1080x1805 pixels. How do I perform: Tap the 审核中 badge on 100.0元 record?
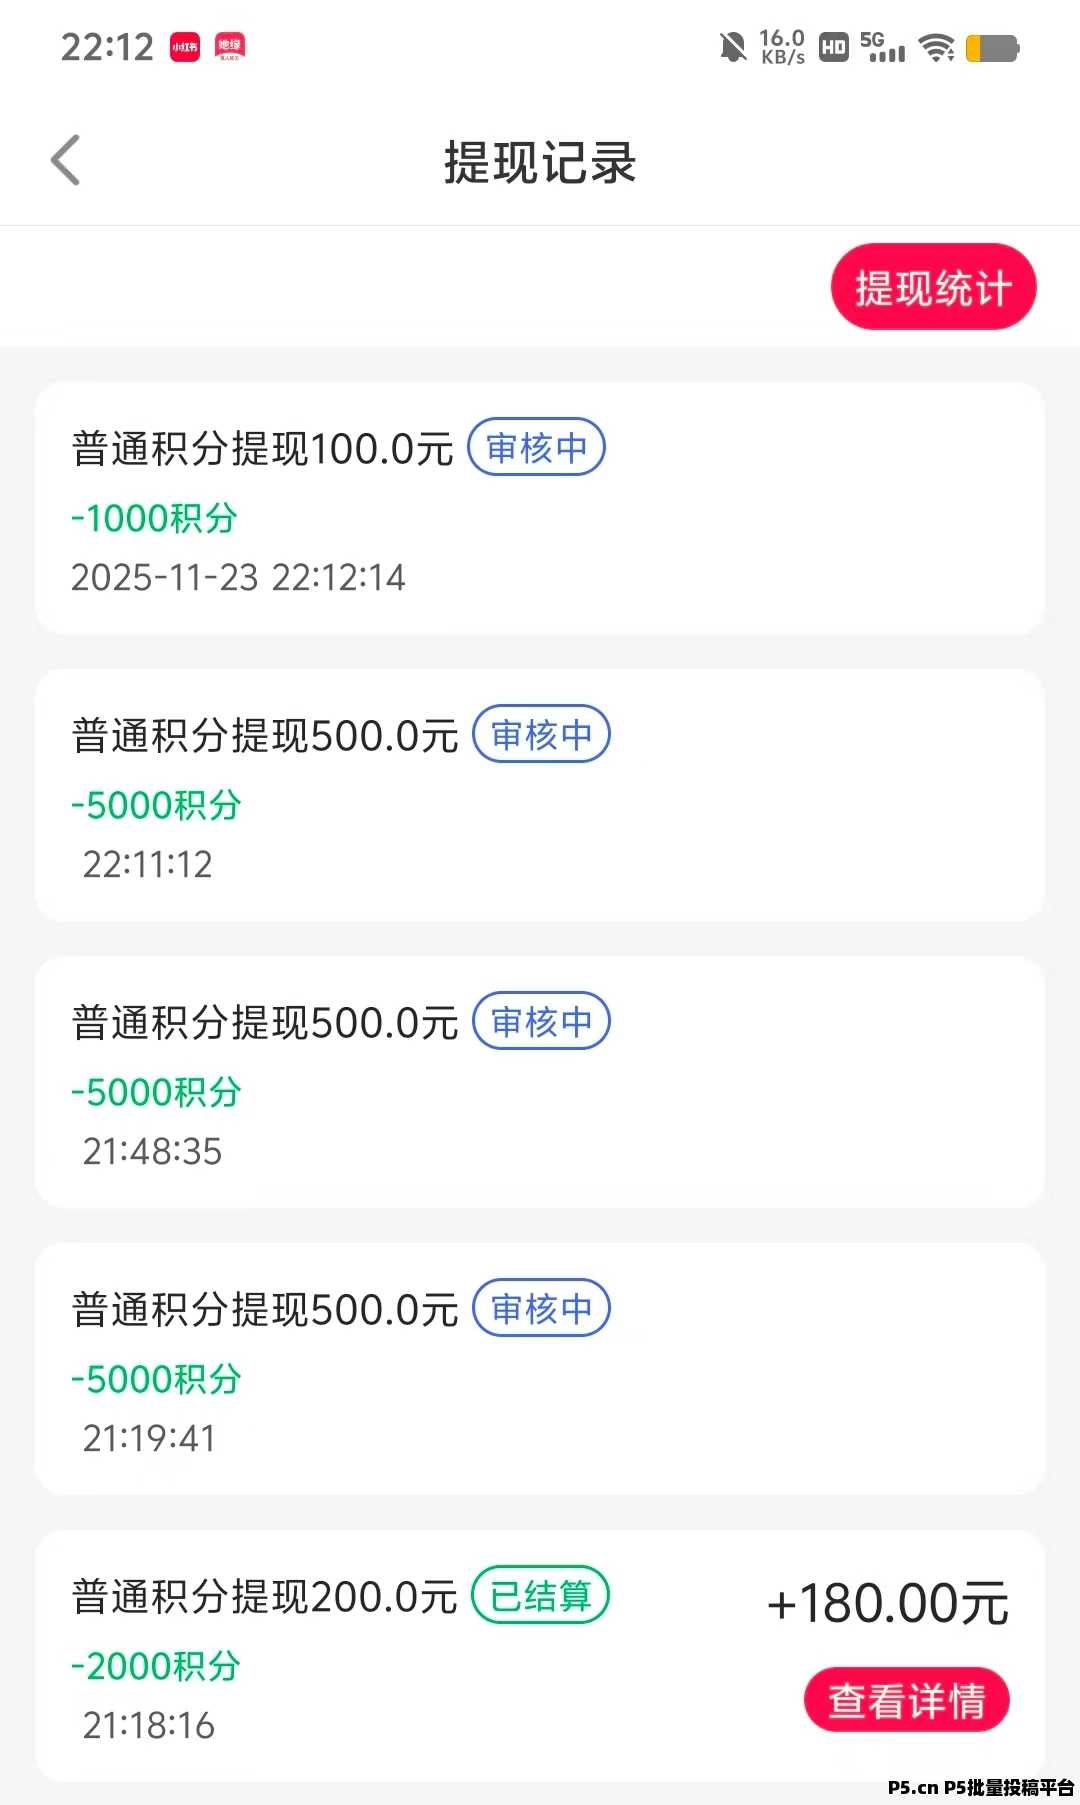pyautogui.click(x=537, y=447)
